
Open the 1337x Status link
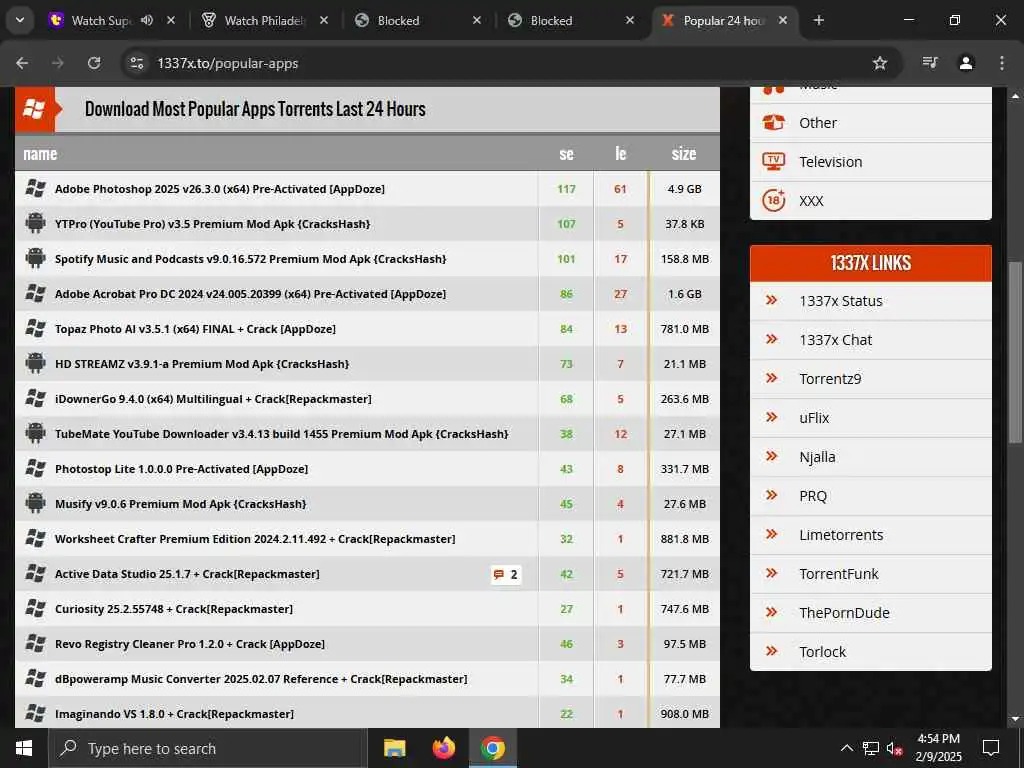tap(840, 301)
